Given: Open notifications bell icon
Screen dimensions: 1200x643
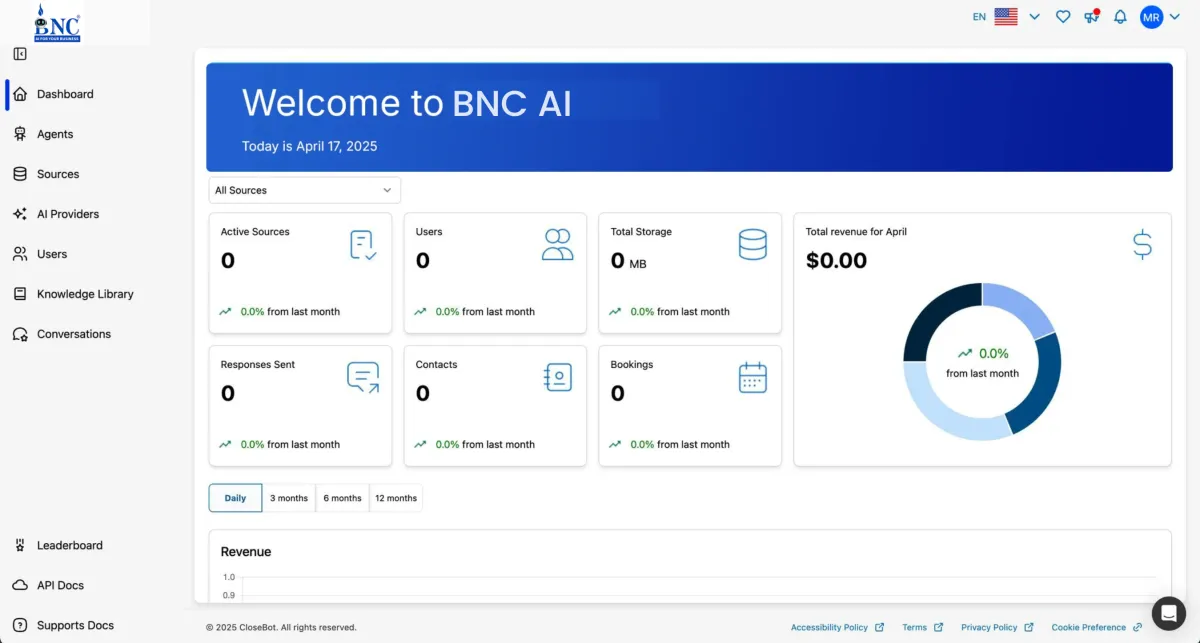Looking at the screenshot, I should click(1120, 17).
